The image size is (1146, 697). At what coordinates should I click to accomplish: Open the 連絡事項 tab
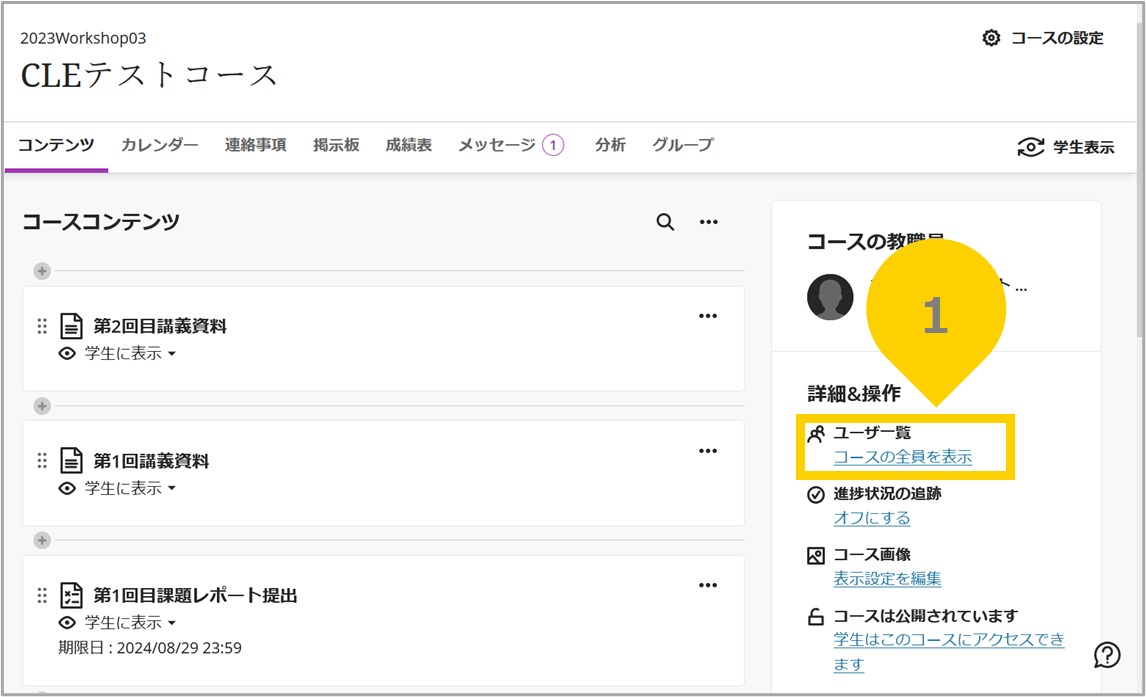coord(256,145)
